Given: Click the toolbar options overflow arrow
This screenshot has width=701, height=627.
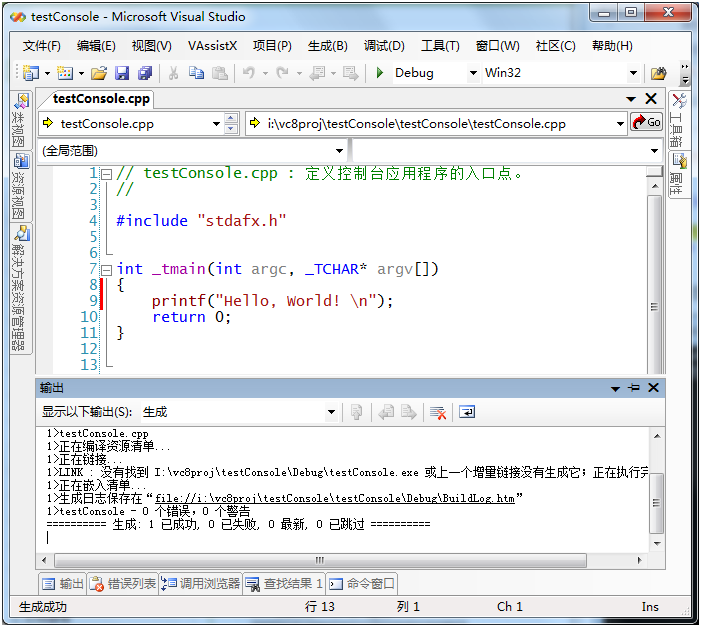Looking at the screenshot, I should [685, 74].
